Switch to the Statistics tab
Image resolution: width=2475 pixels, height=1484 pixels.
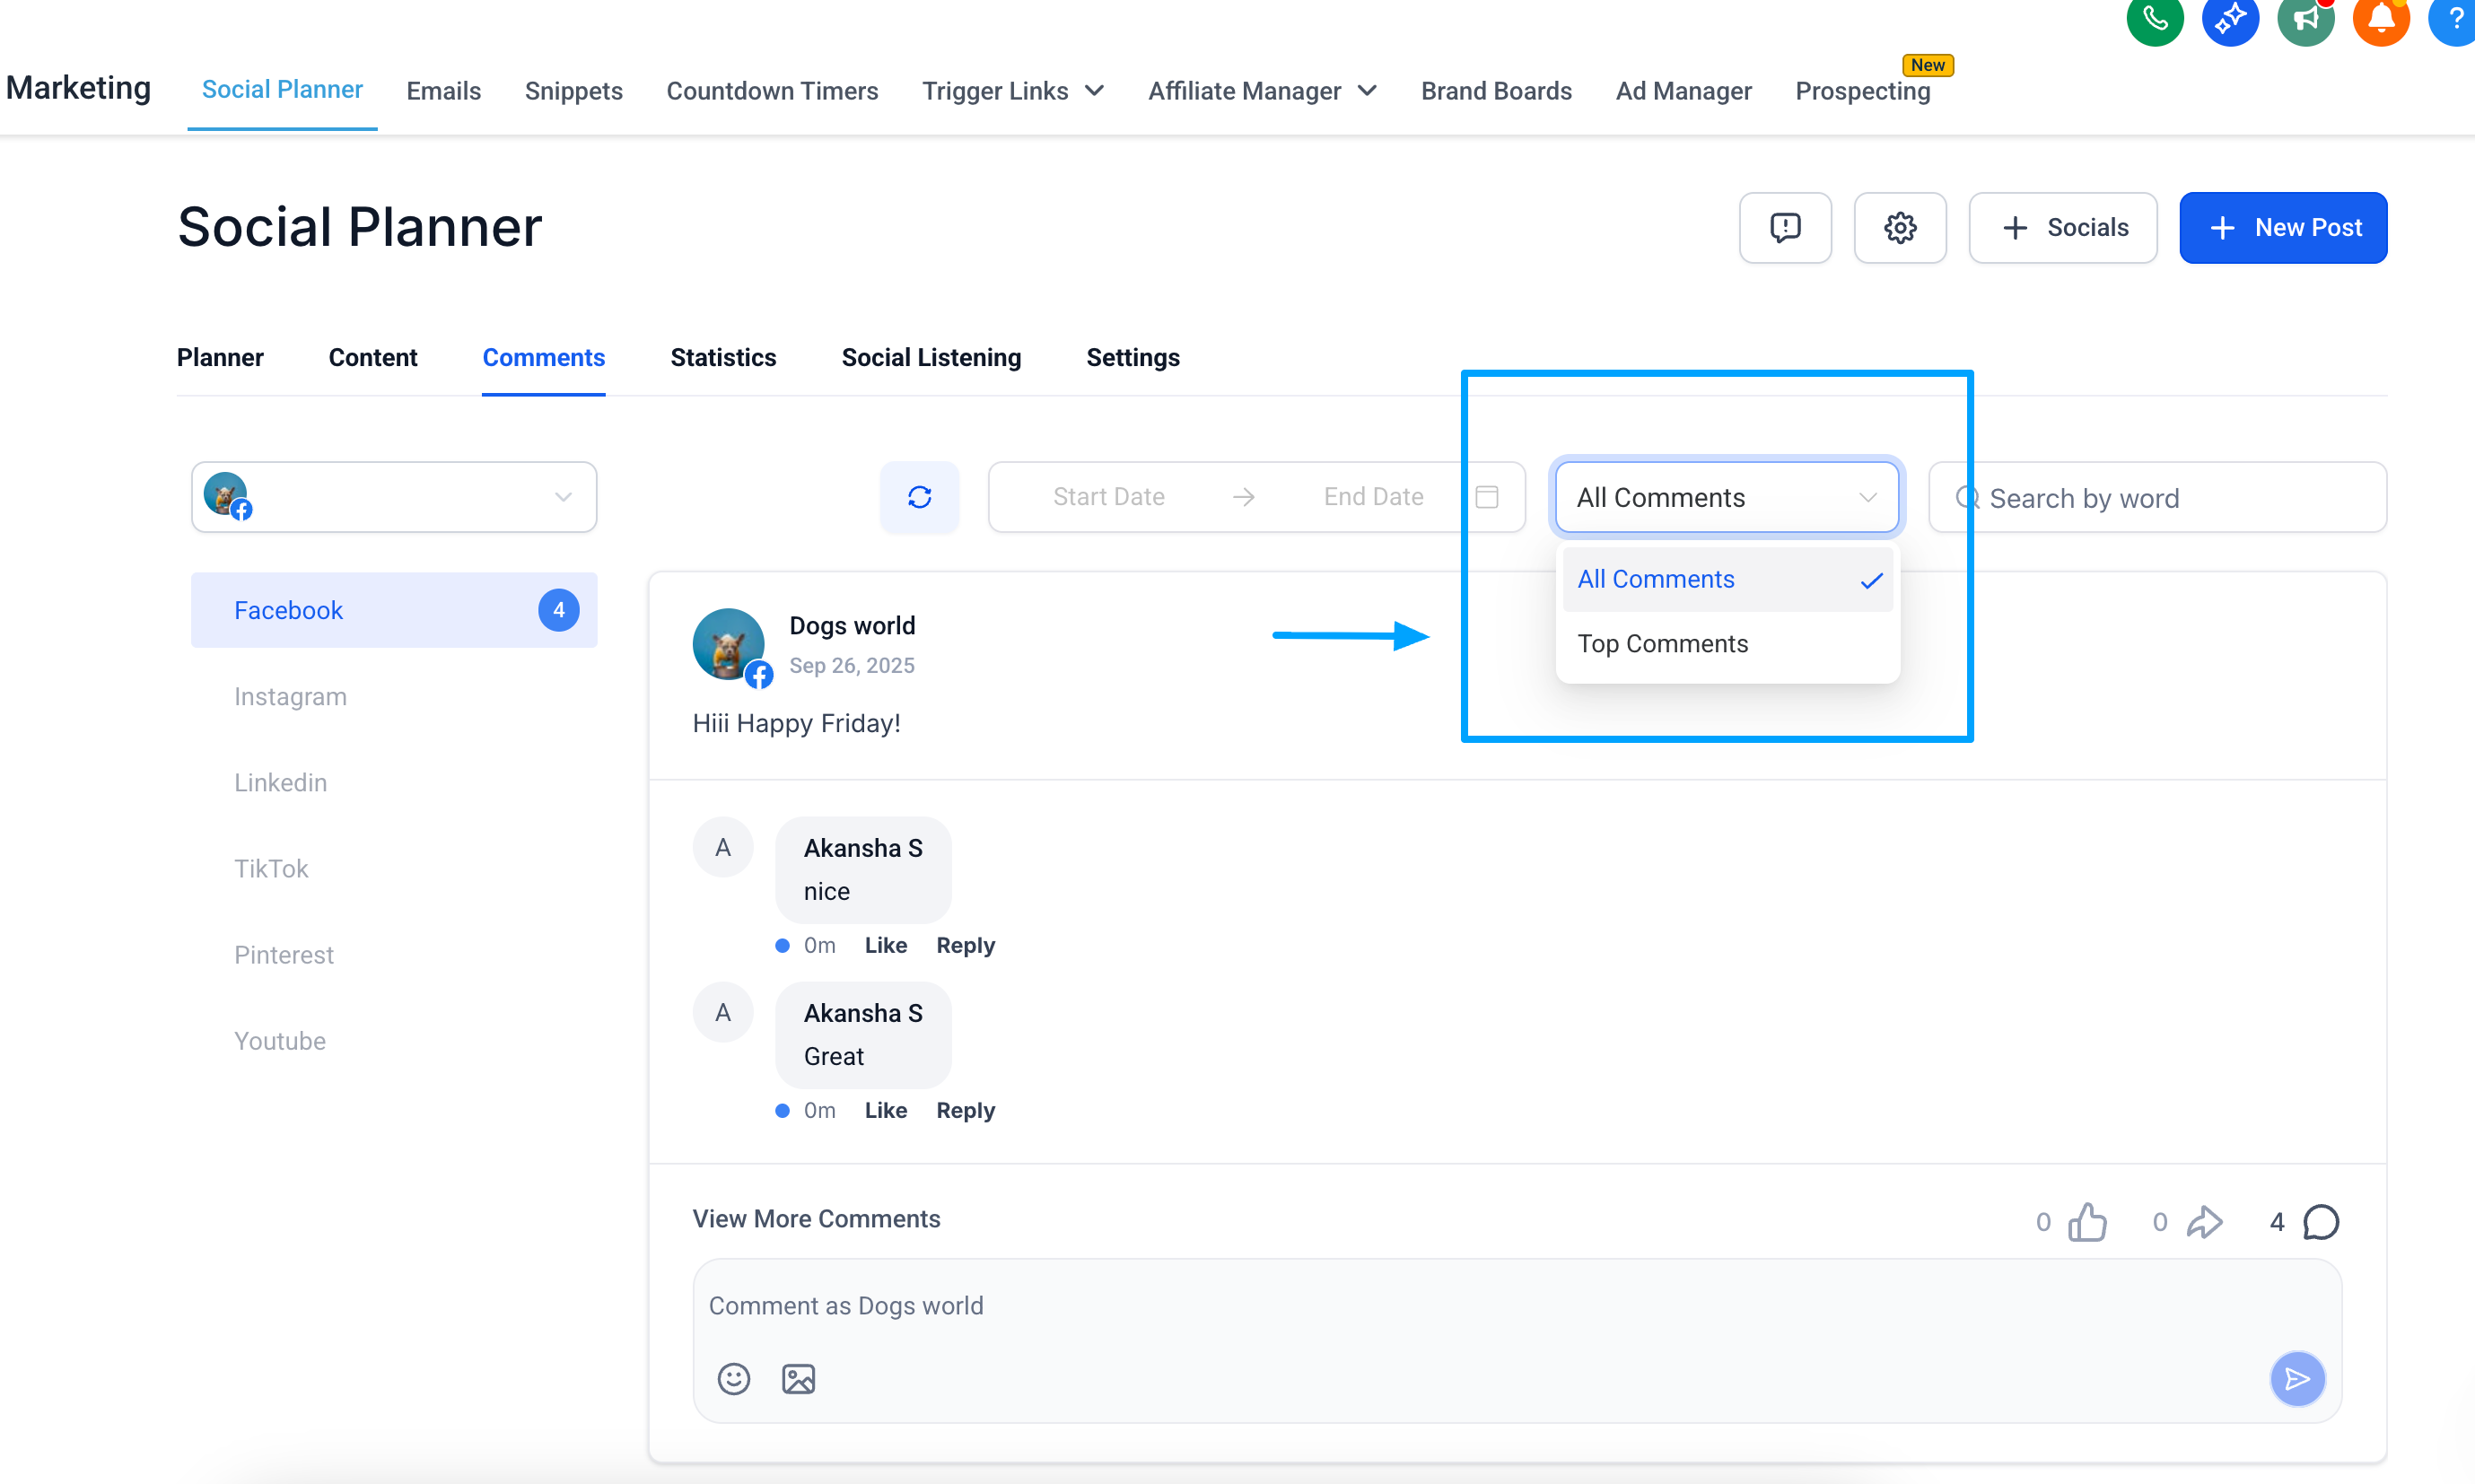coord(723,358)
